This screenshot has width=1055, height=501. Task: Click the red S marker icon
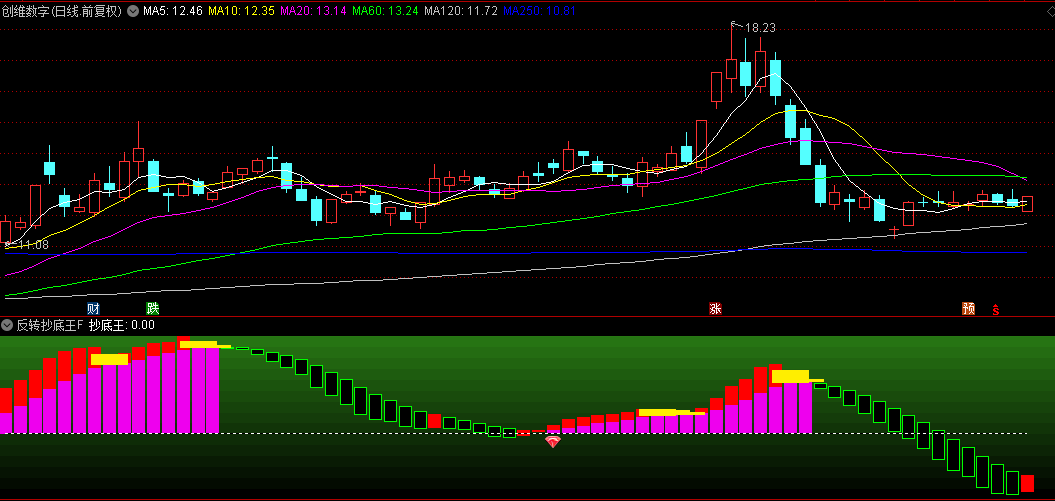(x=996, y=310)
